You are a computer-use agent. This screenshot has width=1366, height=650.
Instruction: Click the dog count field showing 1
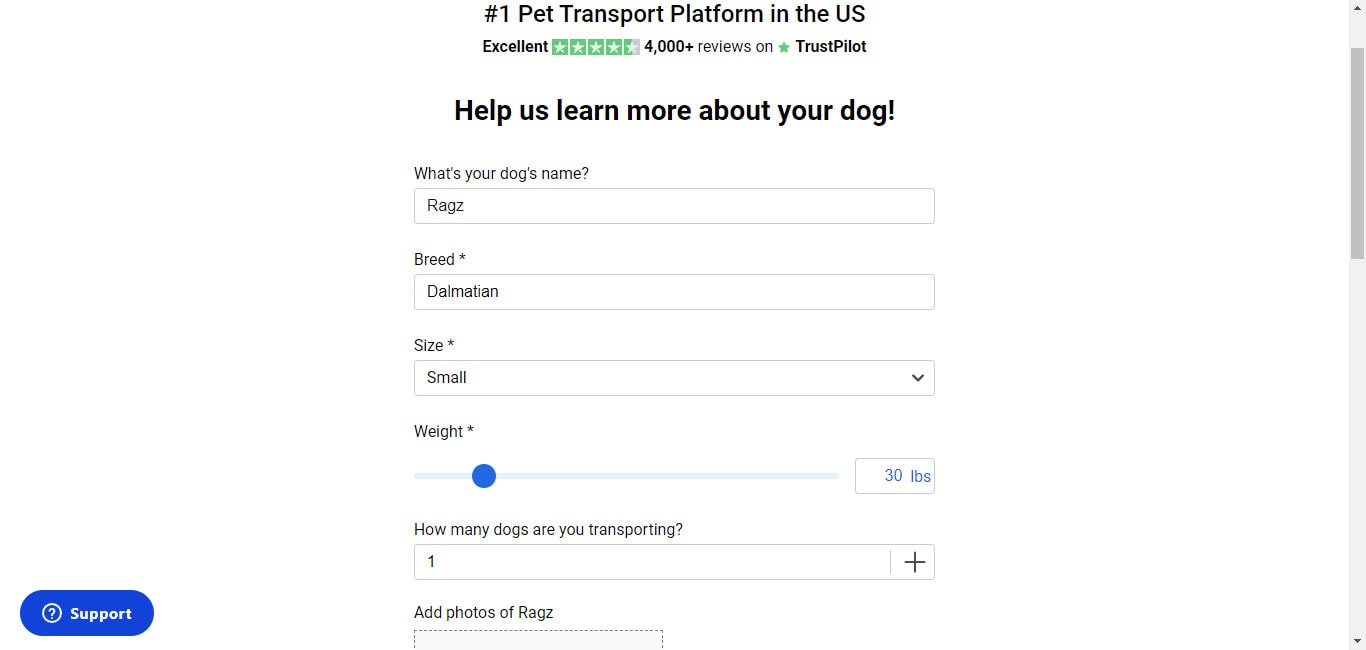pos(650,561)
